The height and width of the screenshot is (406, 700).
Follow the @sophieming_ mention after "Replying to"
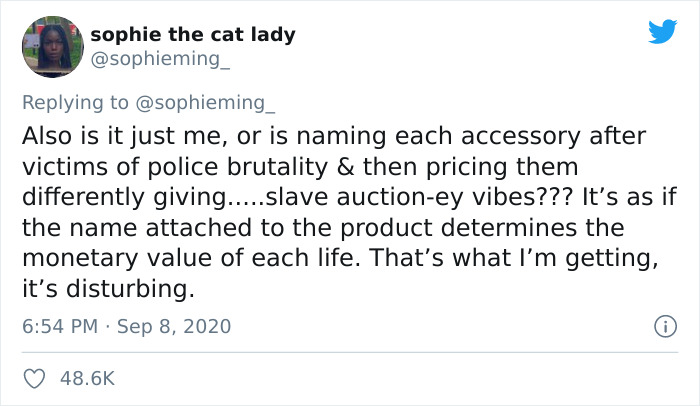click(x=214, y=103)
